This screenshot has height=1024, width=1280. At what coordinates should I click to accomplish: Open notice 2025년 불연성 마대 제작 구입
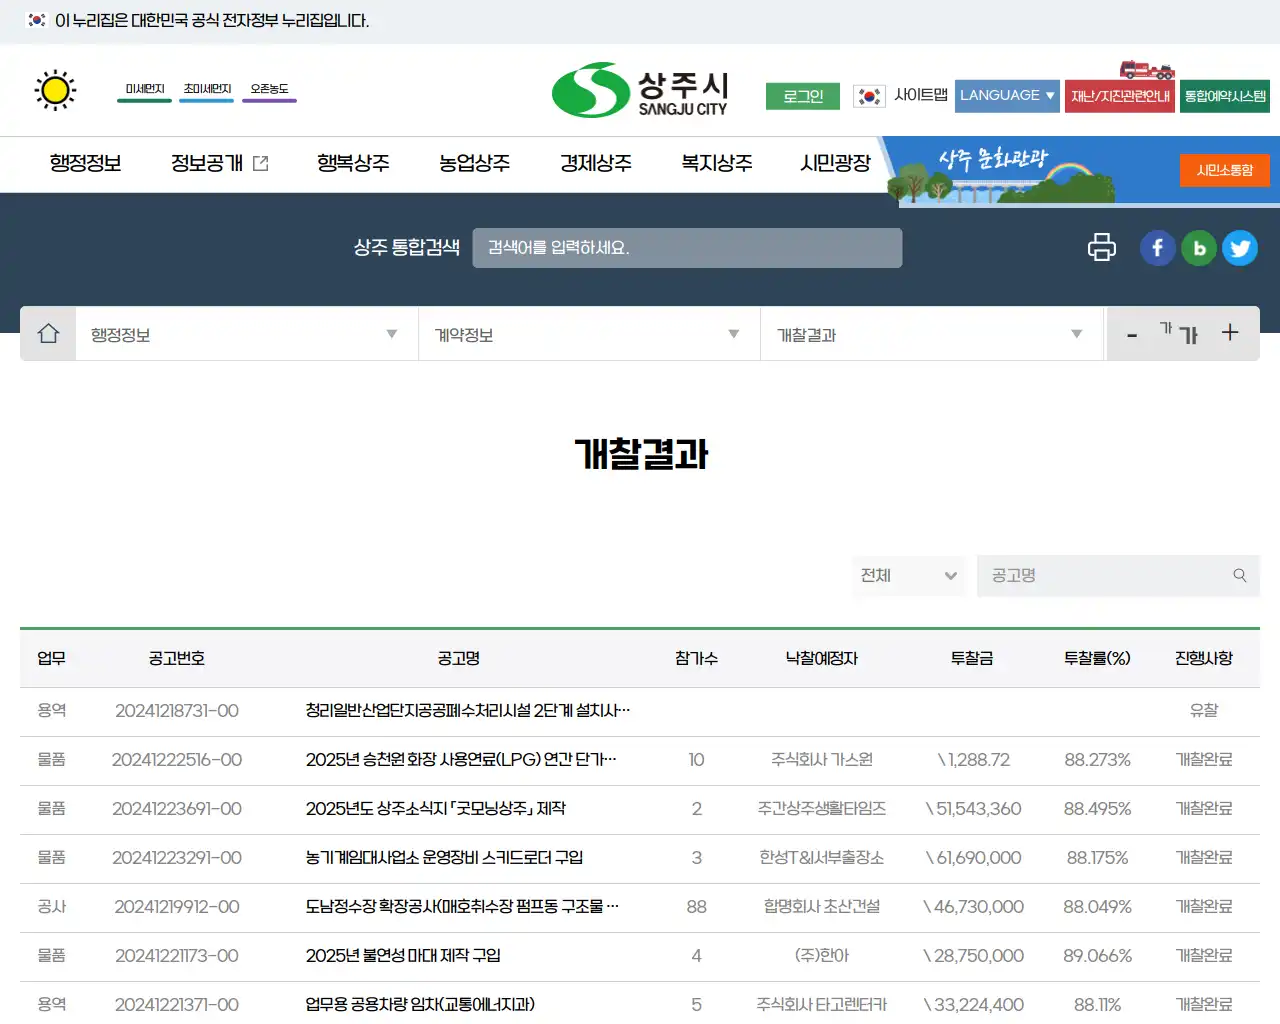403,956
